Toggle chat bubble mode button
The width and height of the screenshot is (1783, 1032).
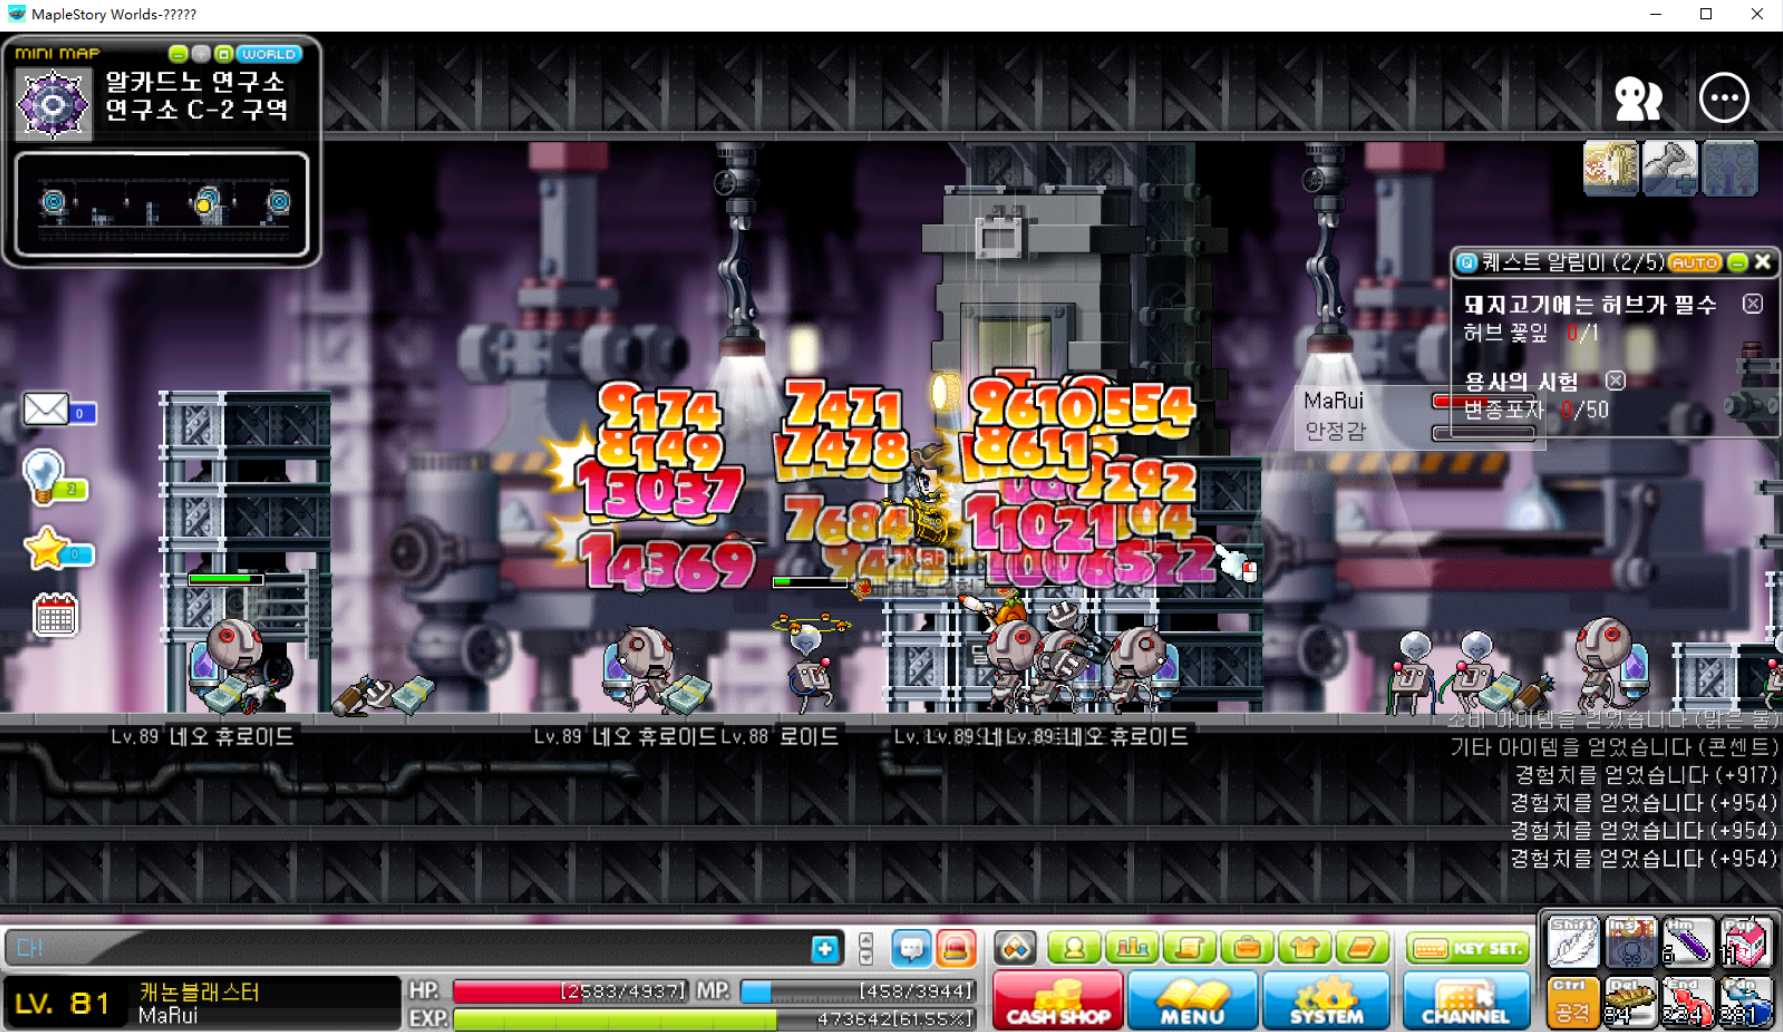[x=910, y=948]
